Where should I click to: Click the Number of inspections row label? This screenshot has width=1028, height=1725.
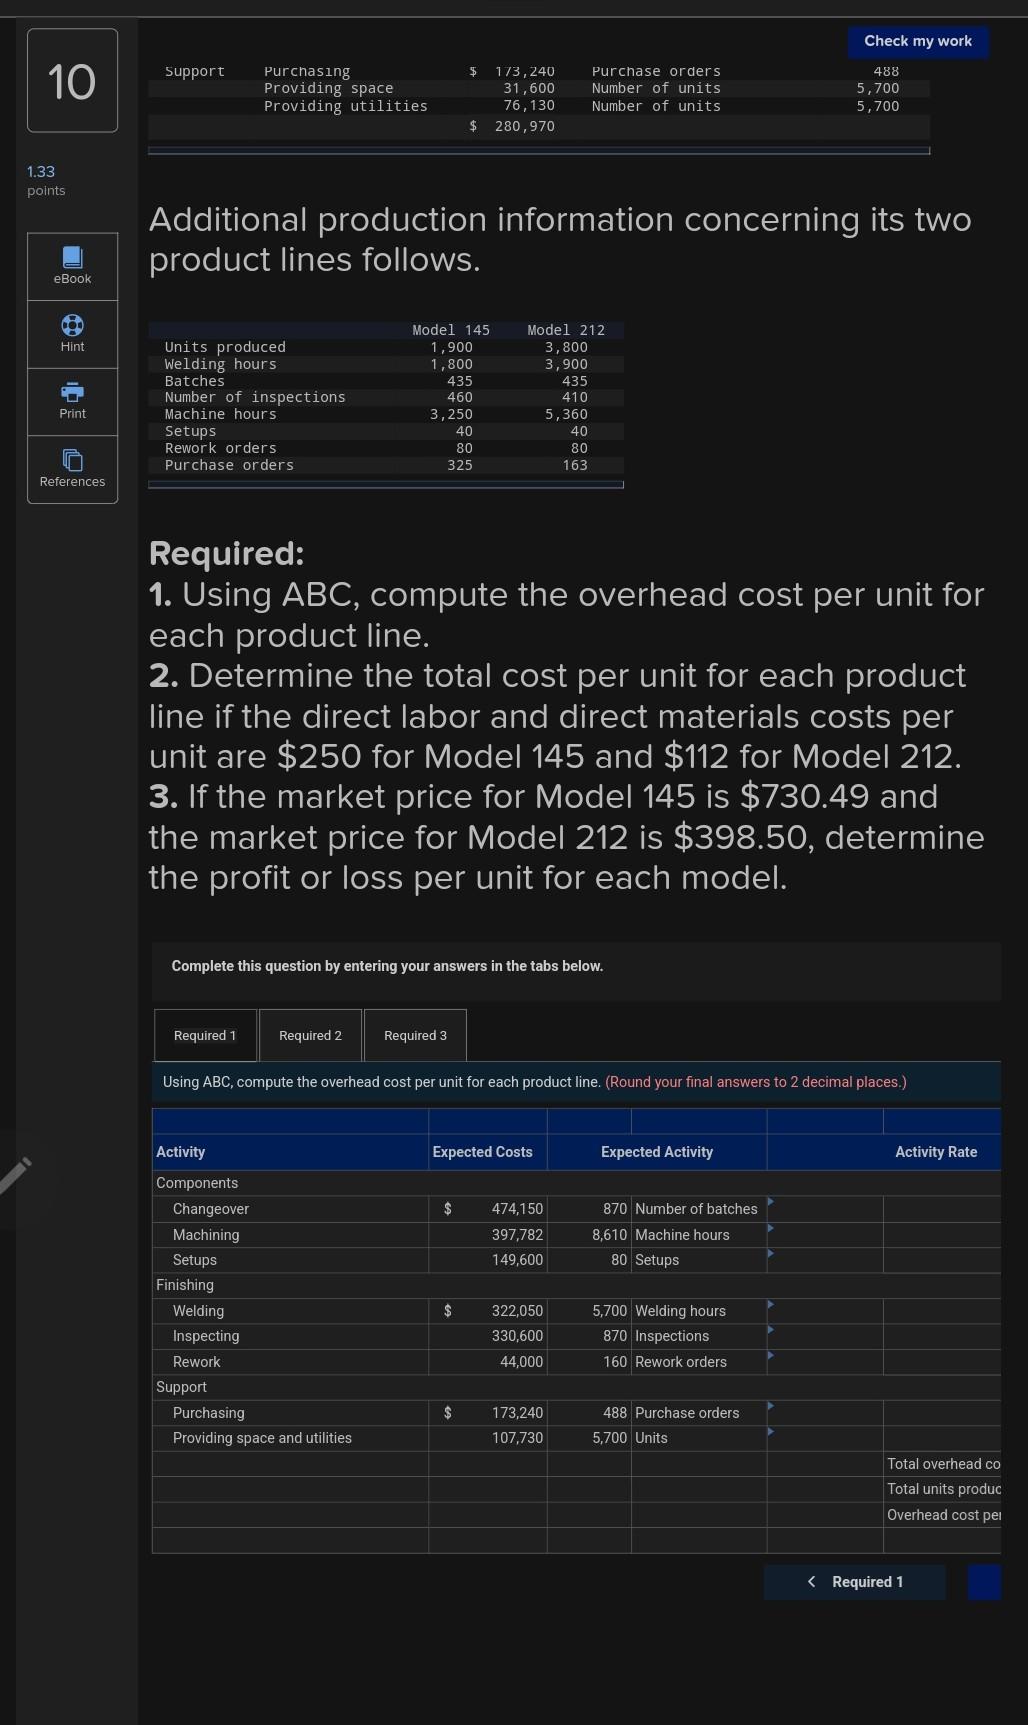pyautogui.click(x=255, y=397)
